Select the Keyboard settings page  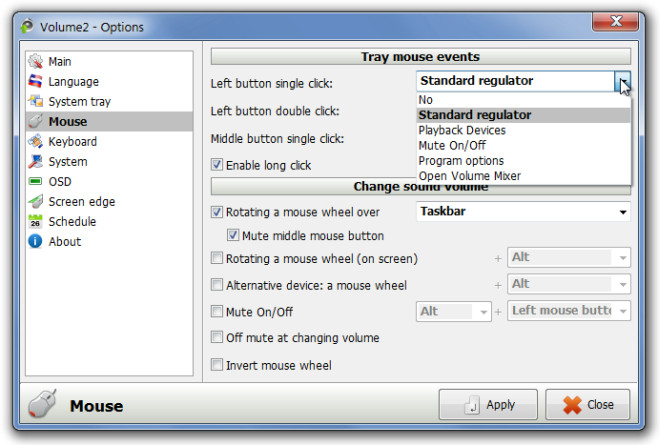click(x=109, y=141)
